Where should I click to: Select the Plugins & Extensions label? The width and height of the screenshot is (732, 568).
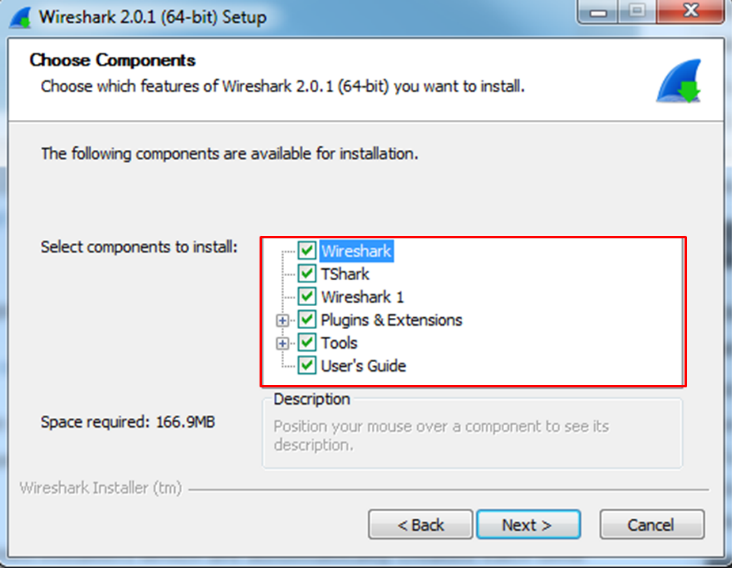click(x=391, y=320)
